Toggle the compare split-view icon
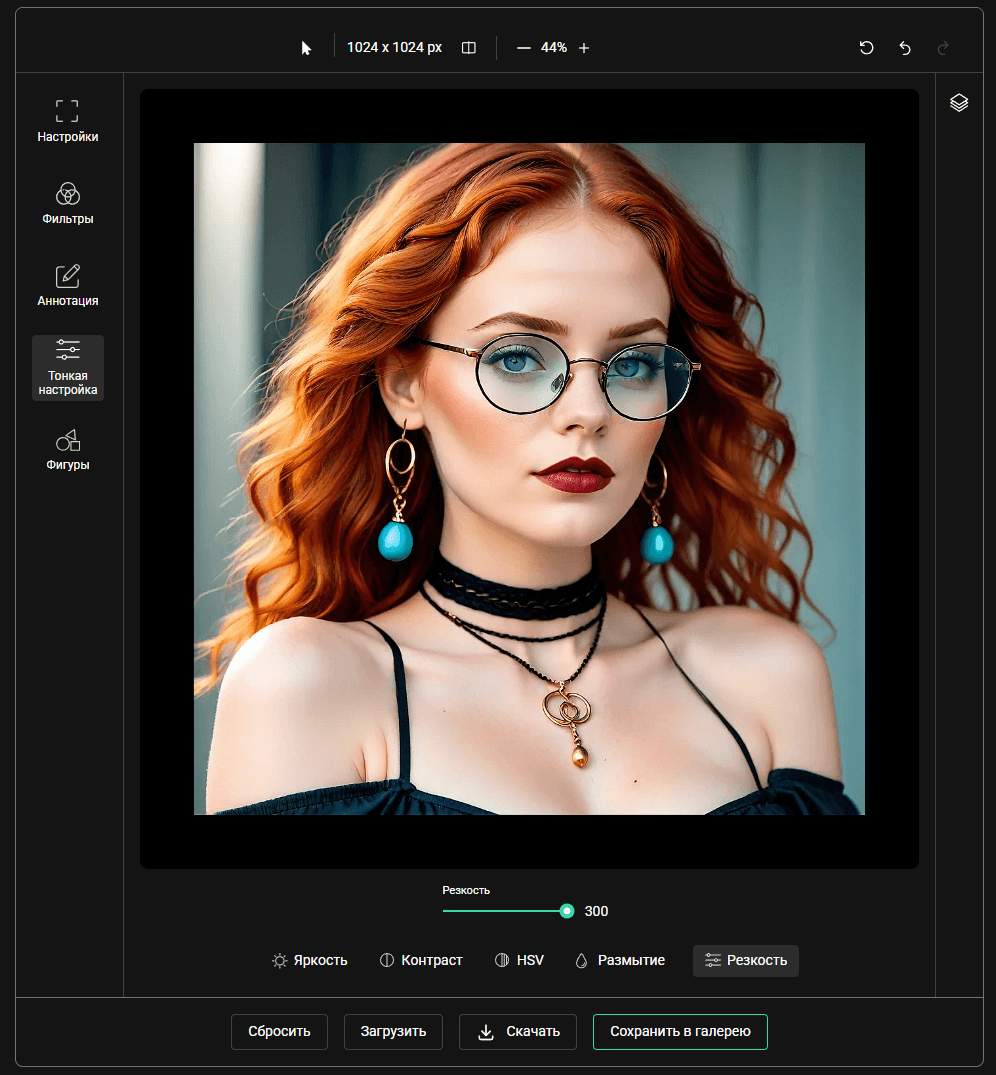996x1075 pixels. point(469,48)
